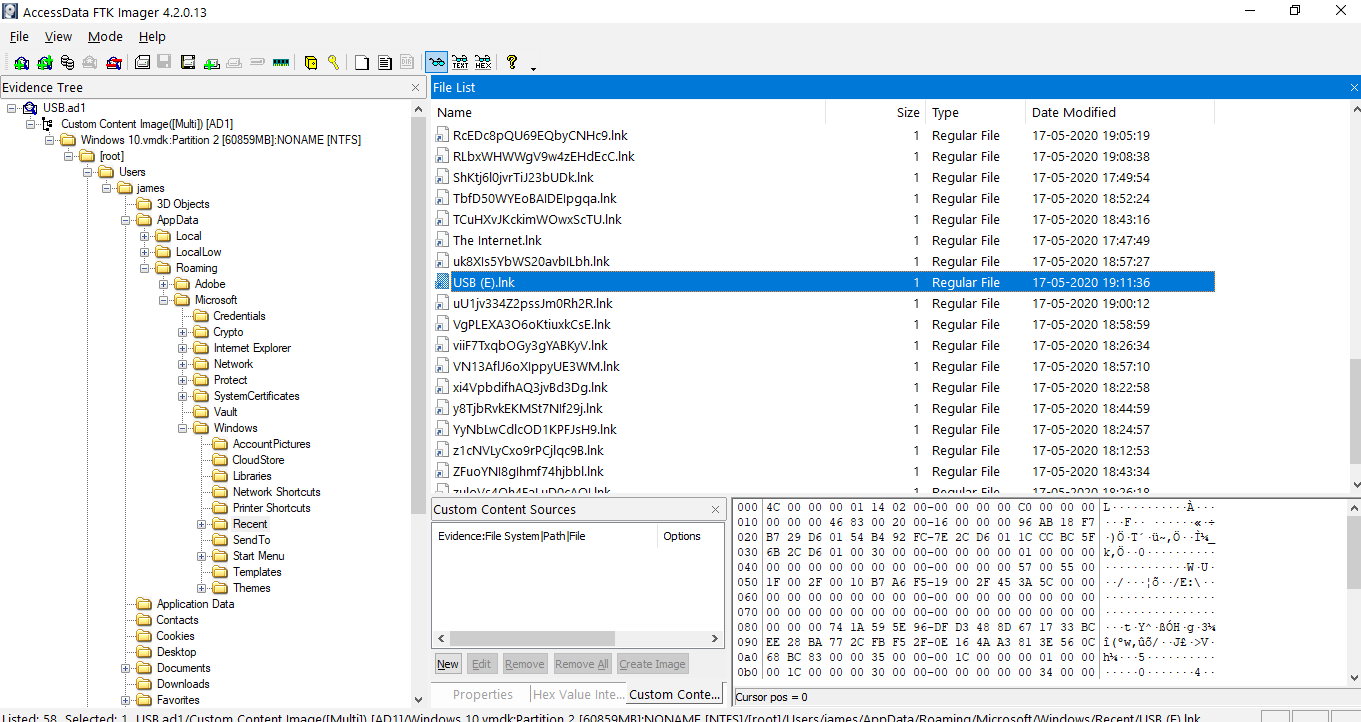Click the Add Evidence Item toolbar icon
The height and width of the screenshot is (722, 1361).
point(21,62)
